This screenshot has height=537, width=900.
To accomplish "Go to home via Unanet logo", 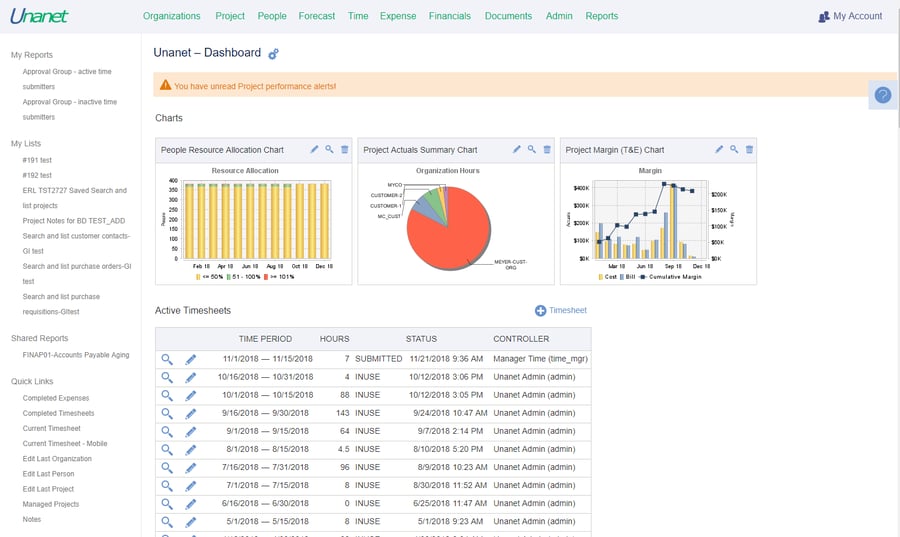I will 39,15.
